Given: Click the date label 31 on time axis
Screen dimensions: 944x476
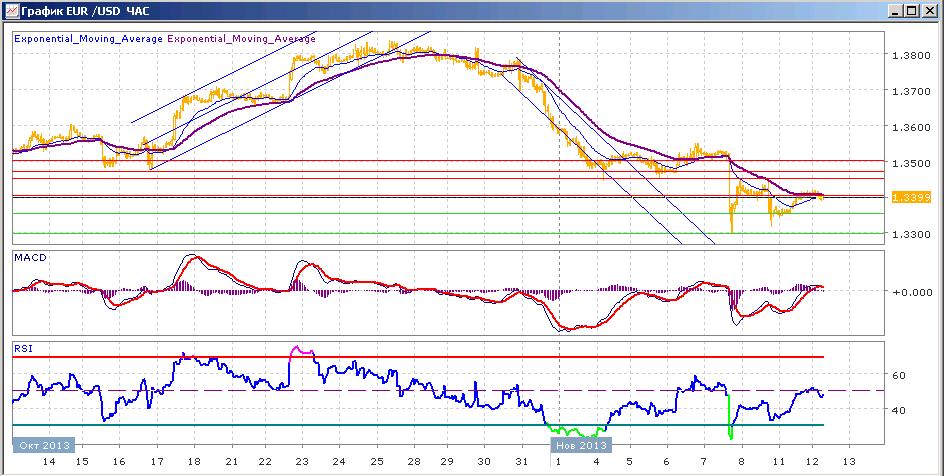Looking at the screenshot, I should pyautogui.click(x=521, y=462).
